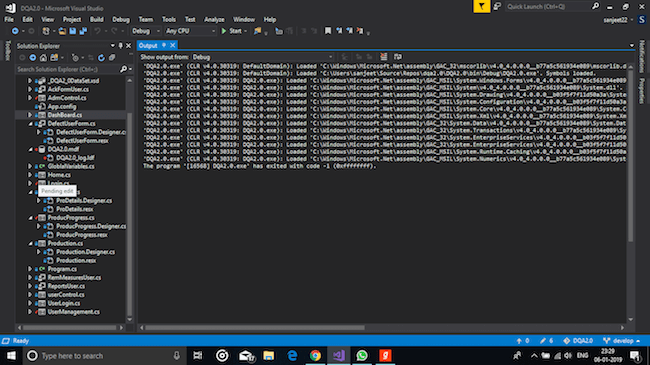Expand the Program.cs node
Screen dimensions: 650x365
click(x=30, y=269)
